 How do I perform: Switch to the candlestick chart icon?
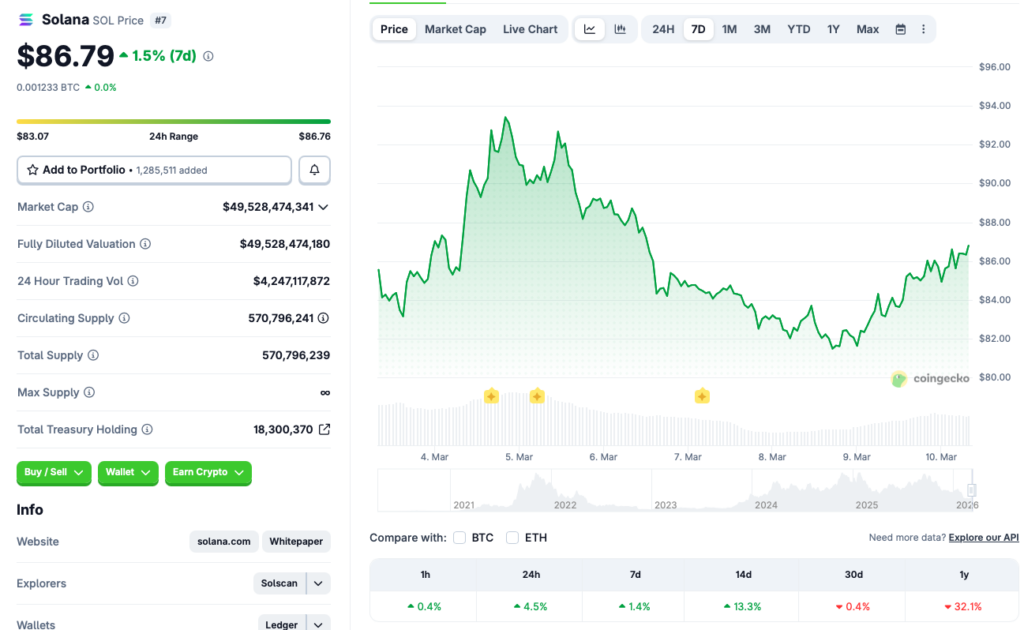click(620, 29)
